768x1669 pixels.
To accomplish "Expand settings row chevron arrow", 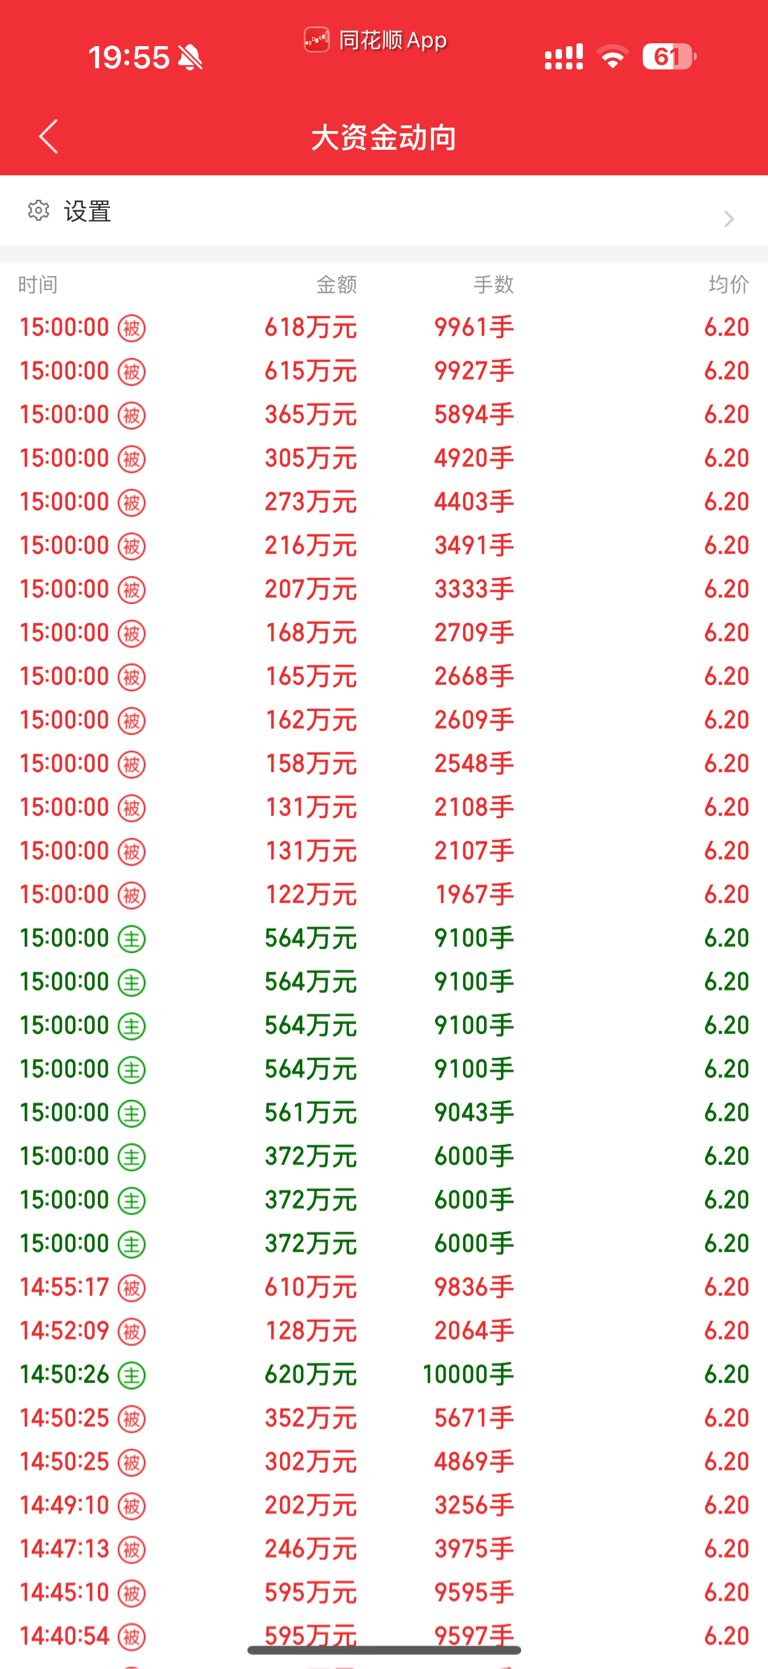I will pyautogui.click(x=729, y=219).
